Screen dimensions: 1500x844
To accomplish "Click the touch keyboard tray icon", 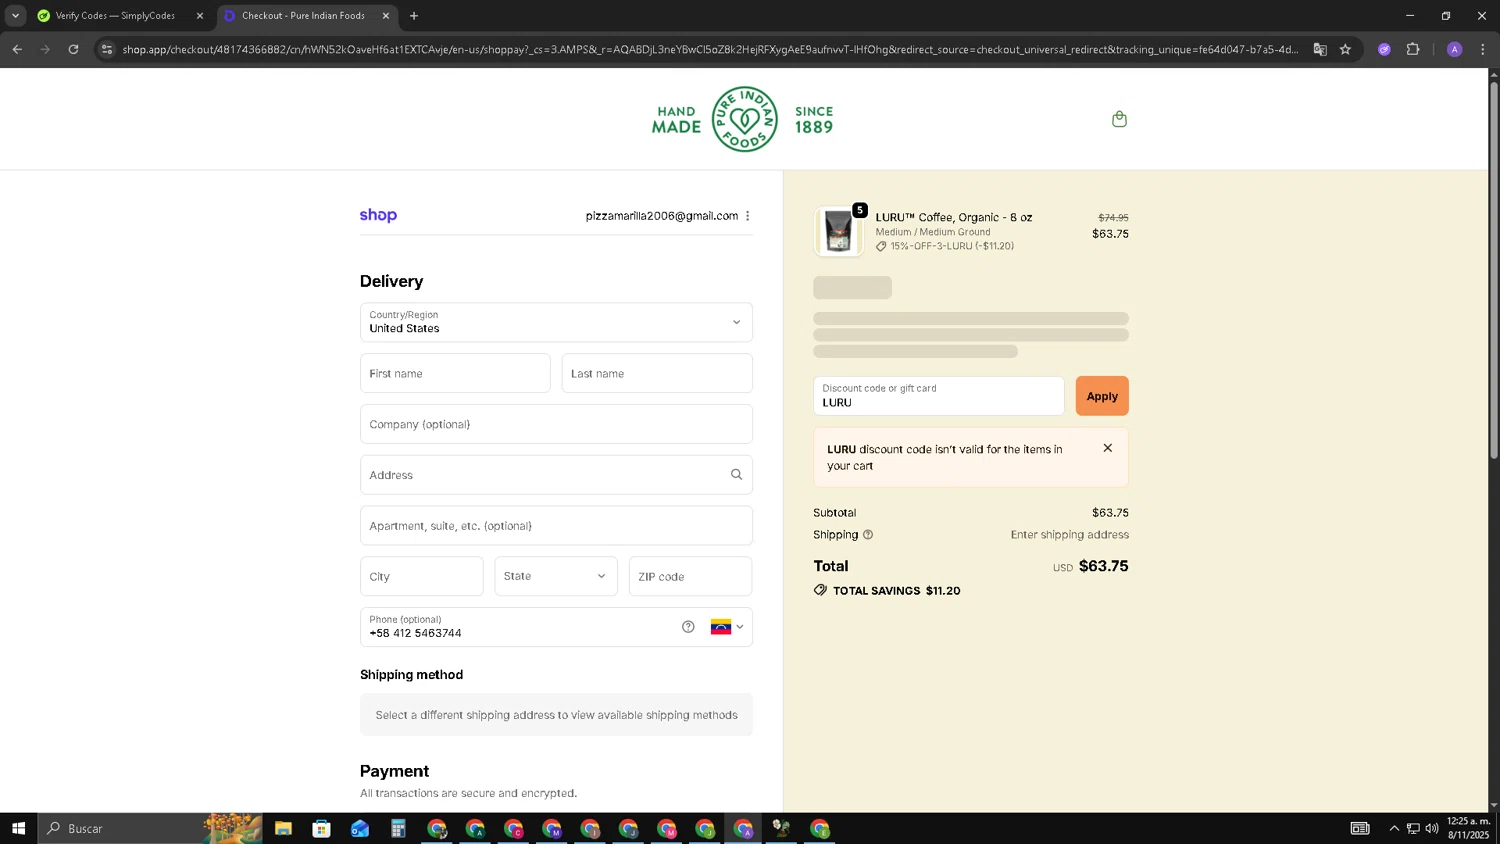I will [1360, 828].
